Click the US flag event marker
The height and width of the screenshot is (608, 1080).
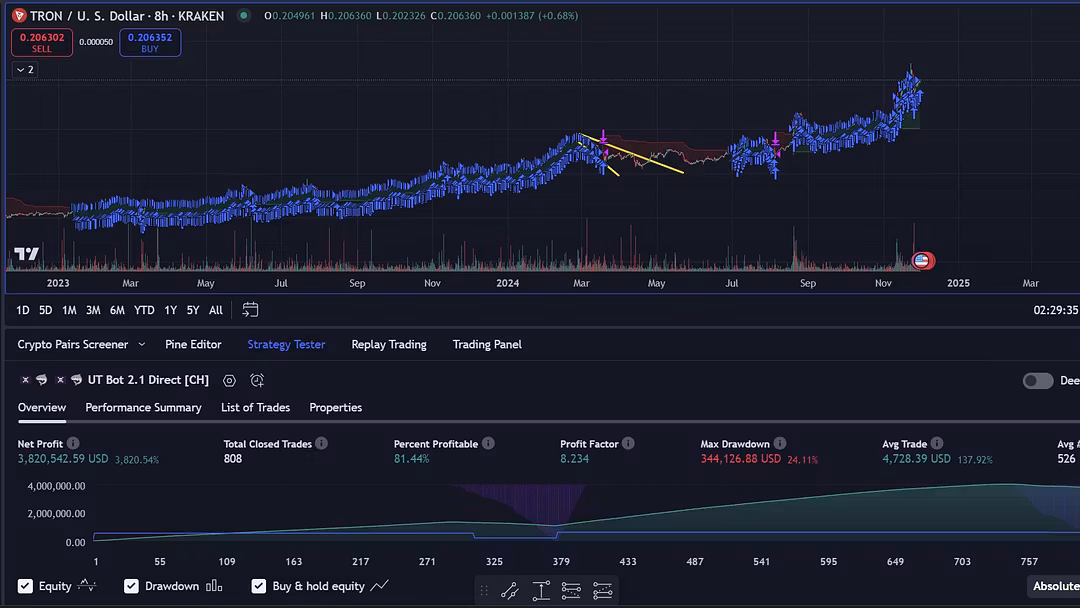[923, 260]
